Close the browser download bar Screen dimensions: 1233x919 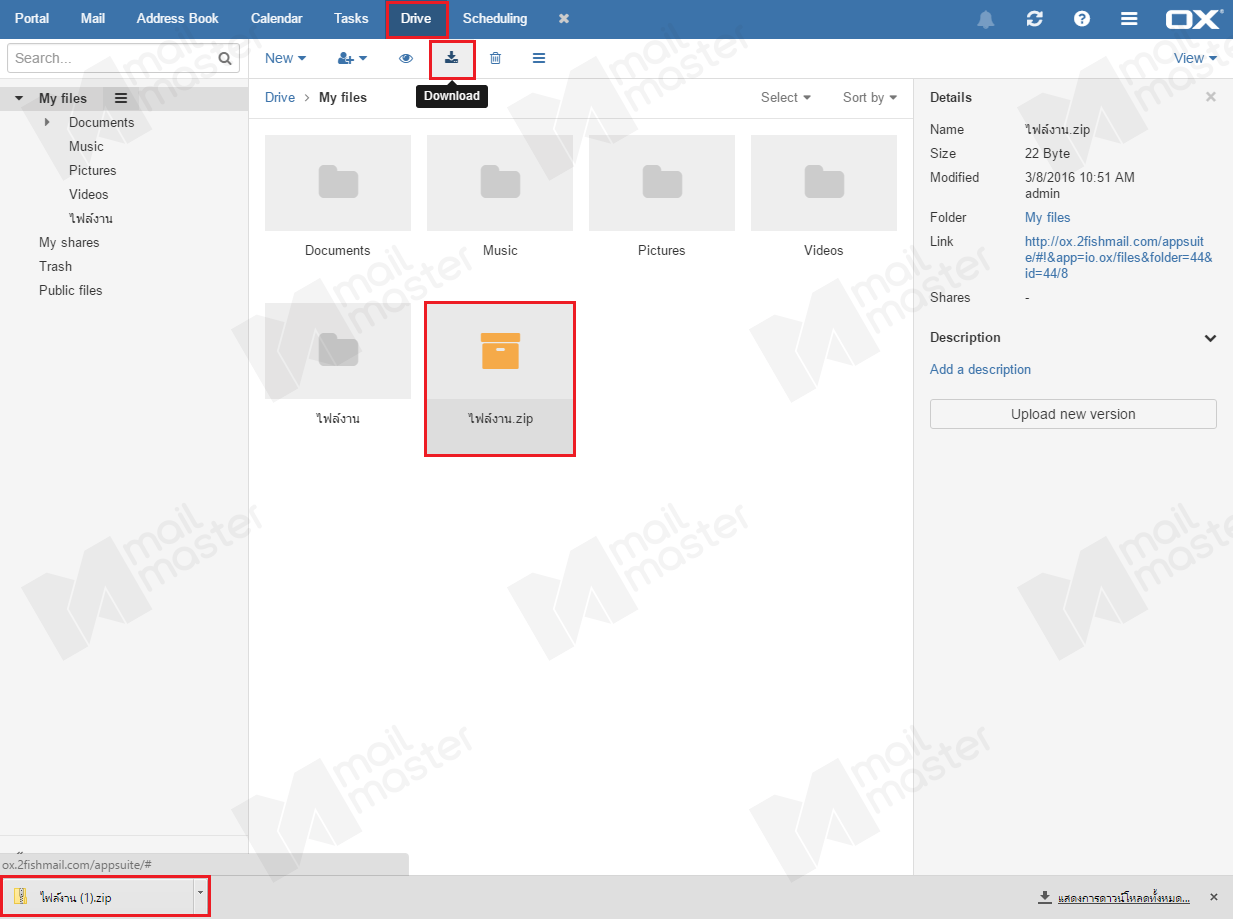point(1214,897)
